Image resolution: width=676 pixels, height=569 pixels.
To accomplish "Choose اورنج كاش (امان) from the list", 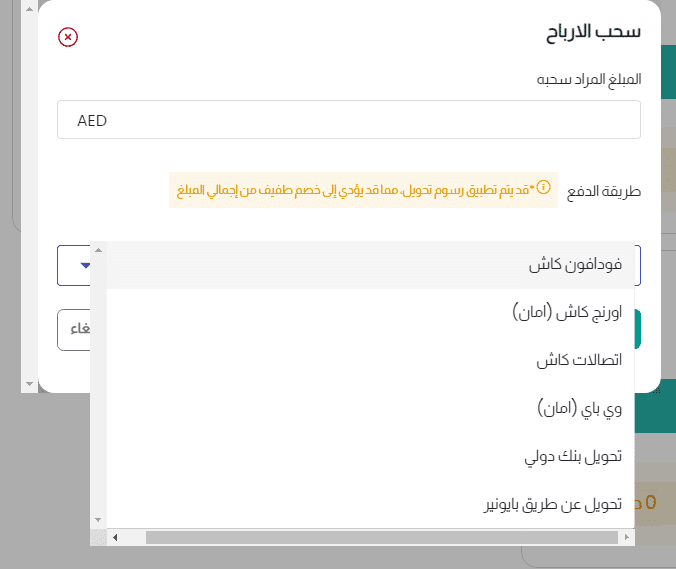I will point(566,313).
